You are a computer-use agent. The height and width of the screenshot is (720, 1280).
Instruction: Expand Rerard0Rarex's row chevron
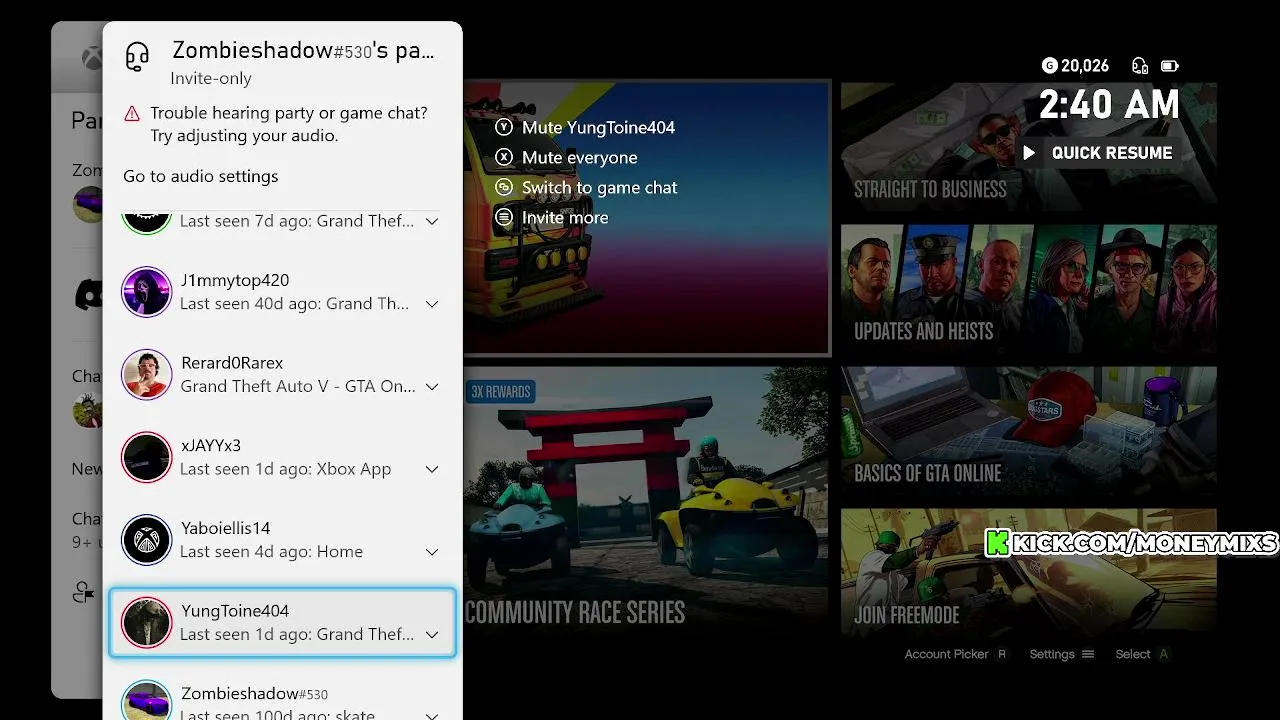click(x=432, y=386)
